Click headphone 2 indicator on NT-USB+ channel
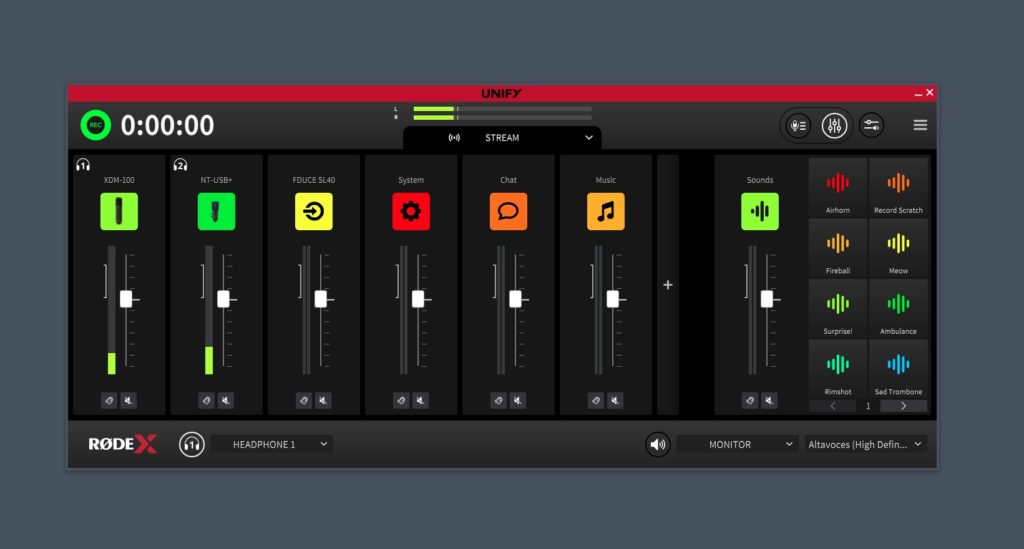 (x=180, y=165)
